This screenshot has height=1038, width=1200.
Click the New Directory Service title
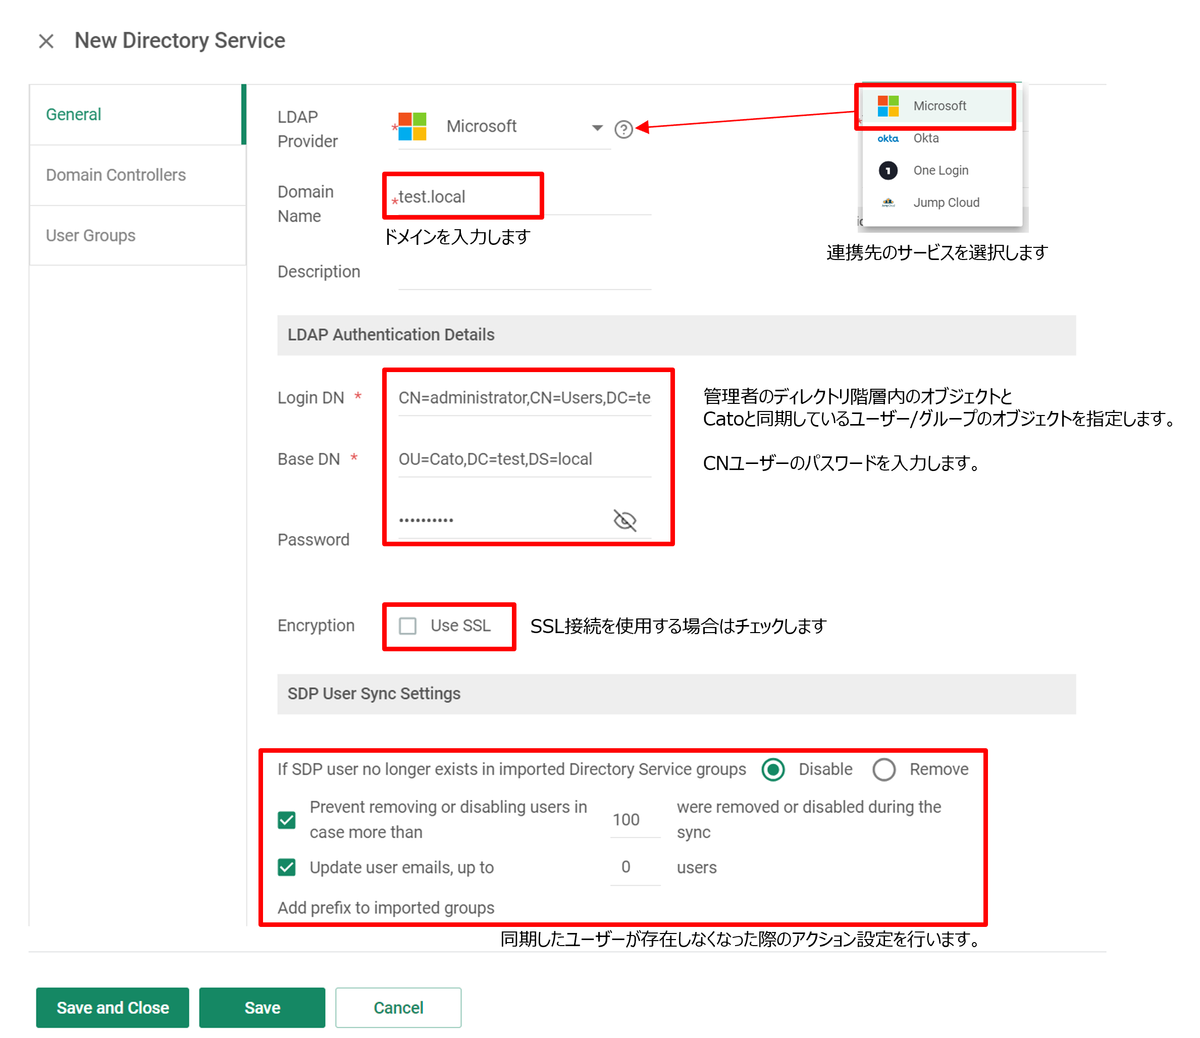coord(180,41)
